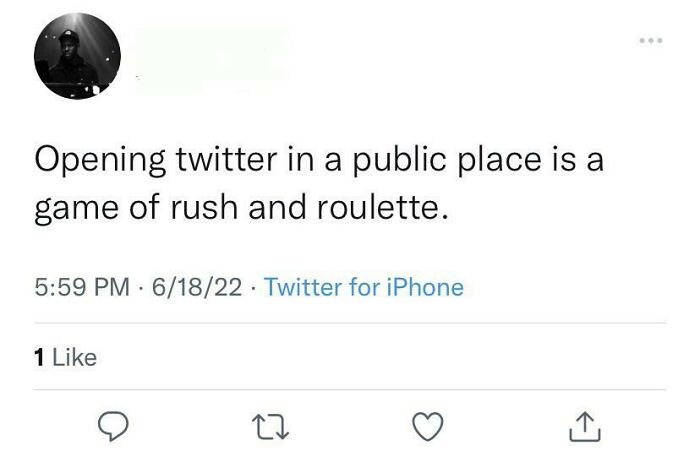View who liked via 1 Like
Viewport: 700px width, 451px height.
point(66,356)
